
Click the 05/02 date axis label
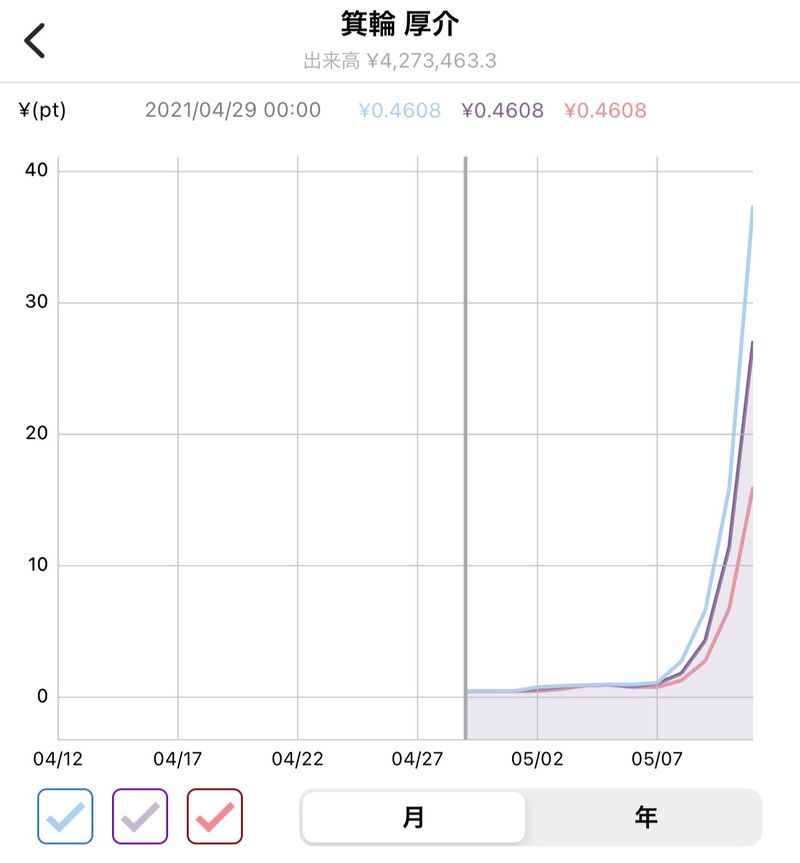tap(538, 759)
